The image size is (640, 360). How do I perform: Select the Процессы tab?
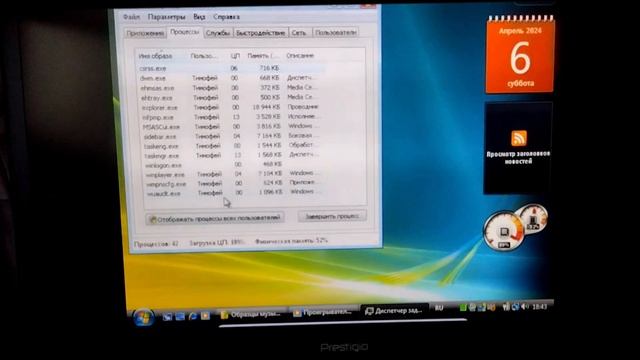184,32
